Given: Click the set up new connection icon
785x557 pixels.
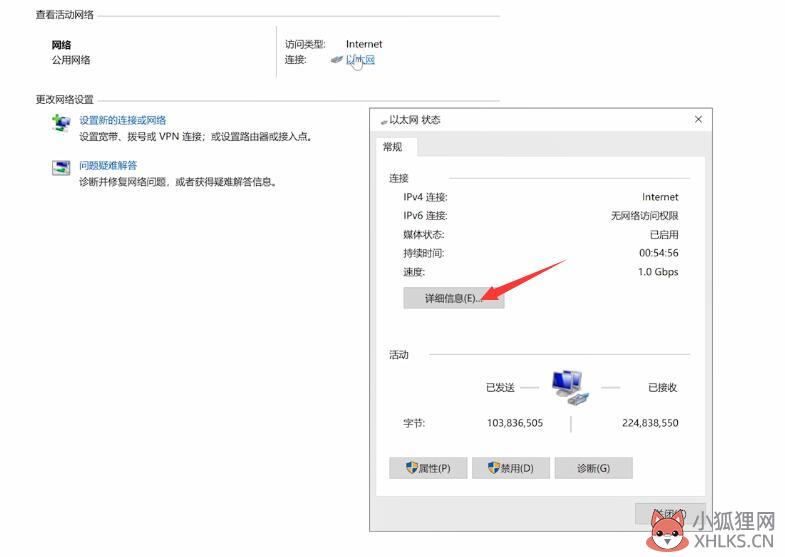Looking at the screenshot, I should pyautogui.click(x=62, y=123).
